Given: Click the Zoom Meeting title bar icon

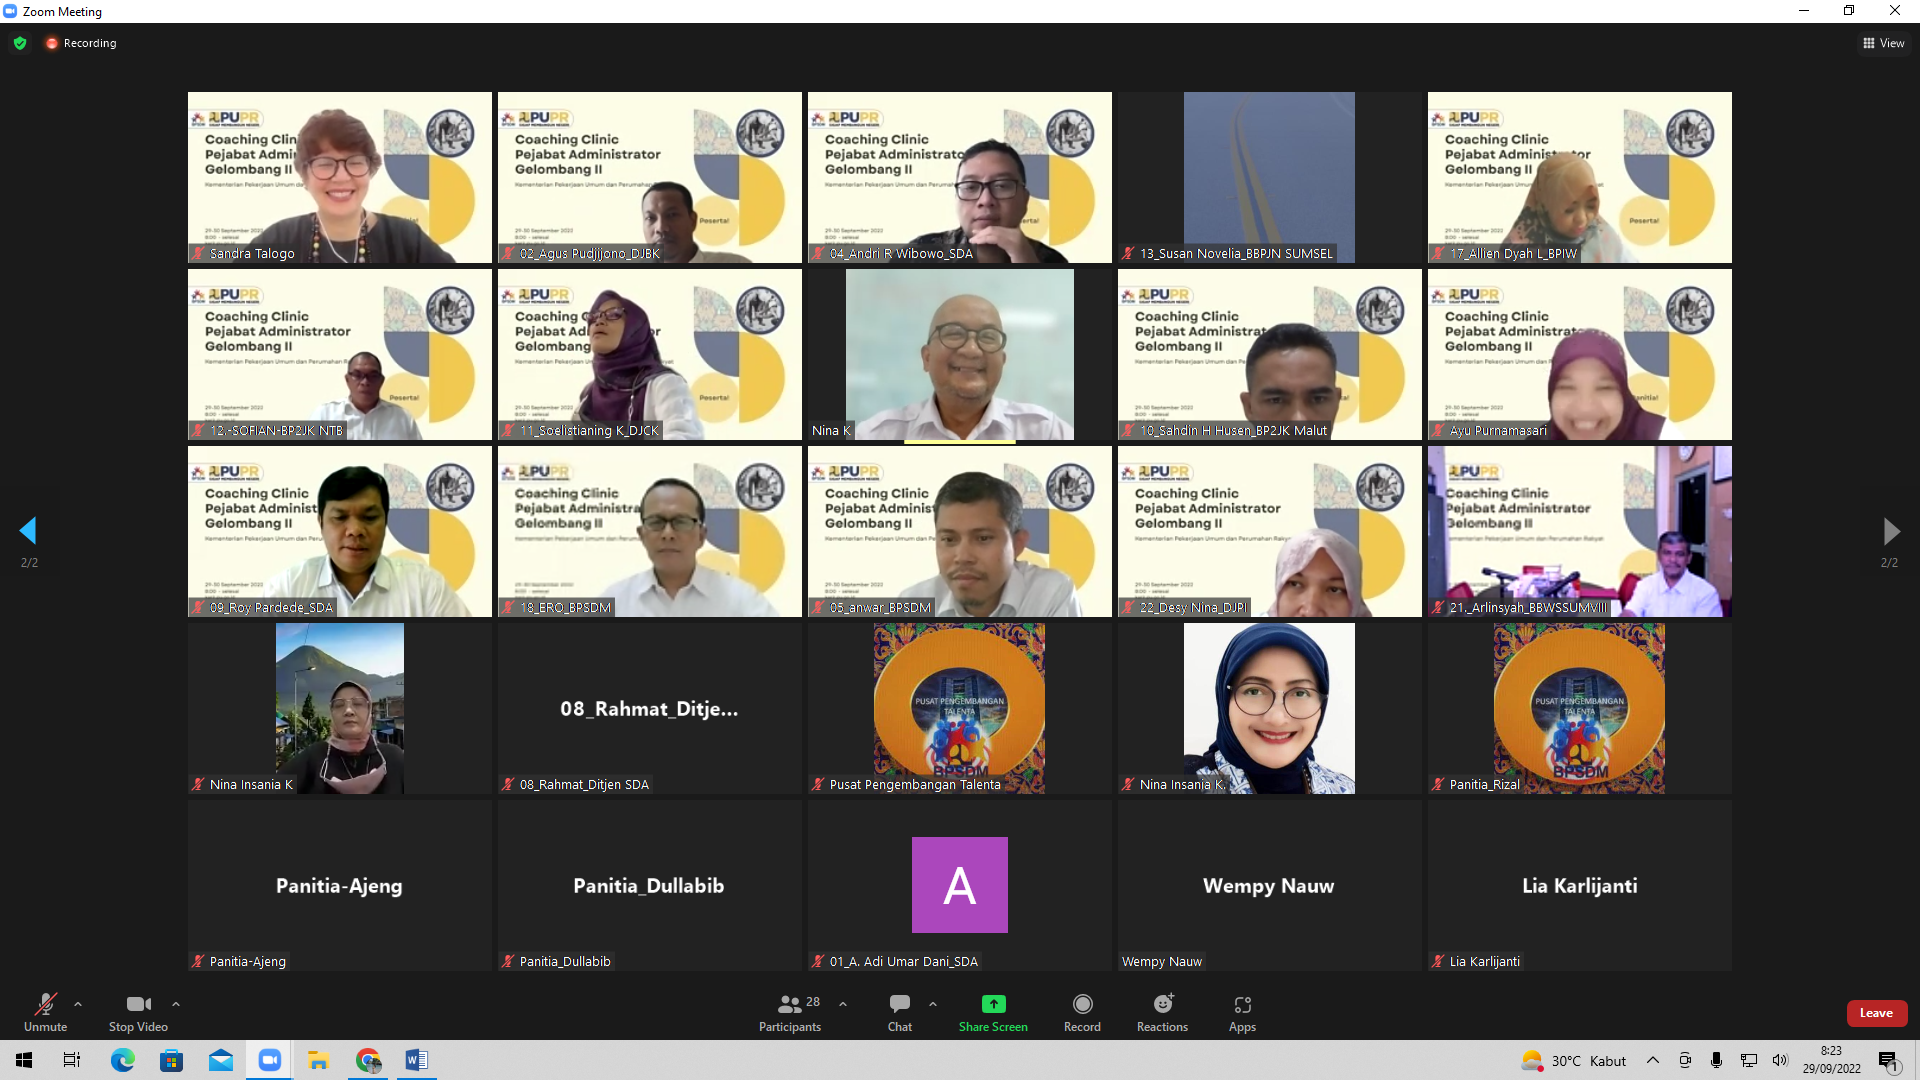Looking at the screenshot, I should pos(10,11).
